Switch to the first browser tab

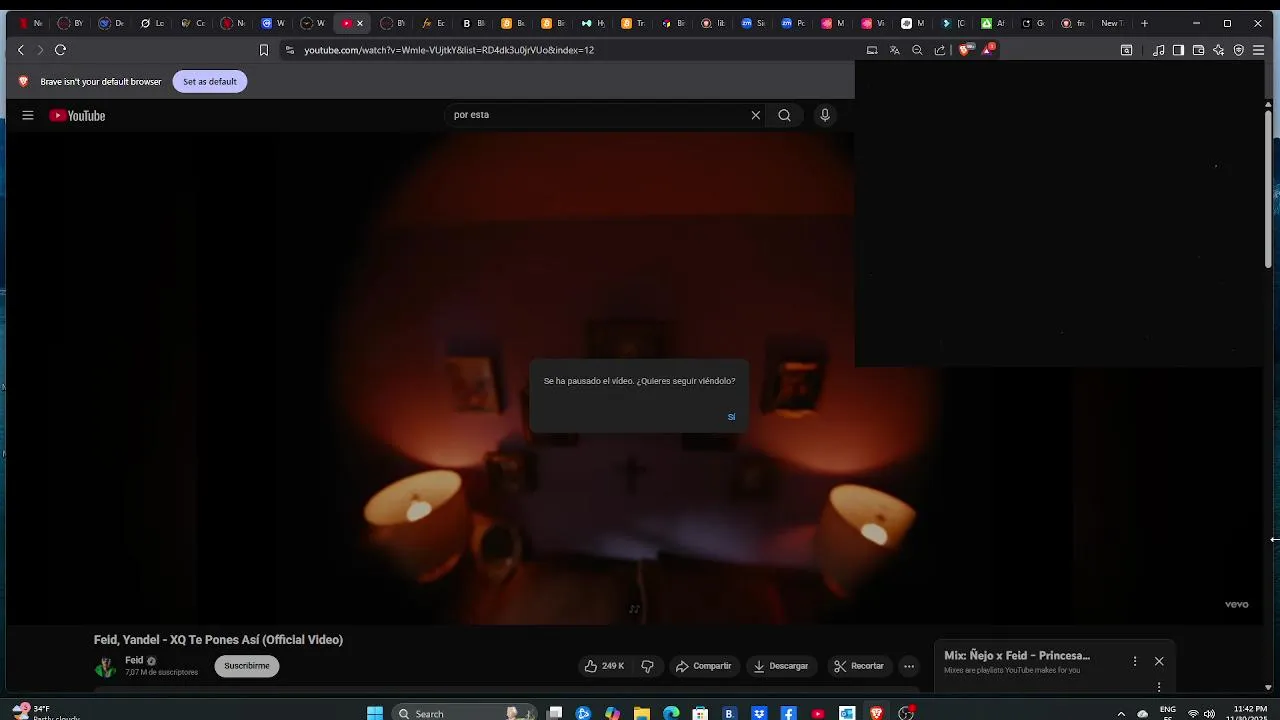point(31,23)
